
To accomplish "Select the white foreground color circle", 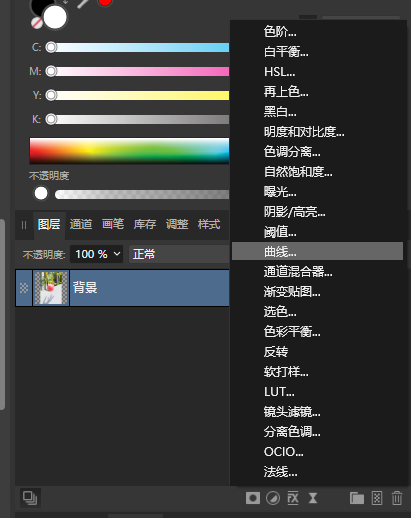I will pyautogui.click(x=55, y=17).
